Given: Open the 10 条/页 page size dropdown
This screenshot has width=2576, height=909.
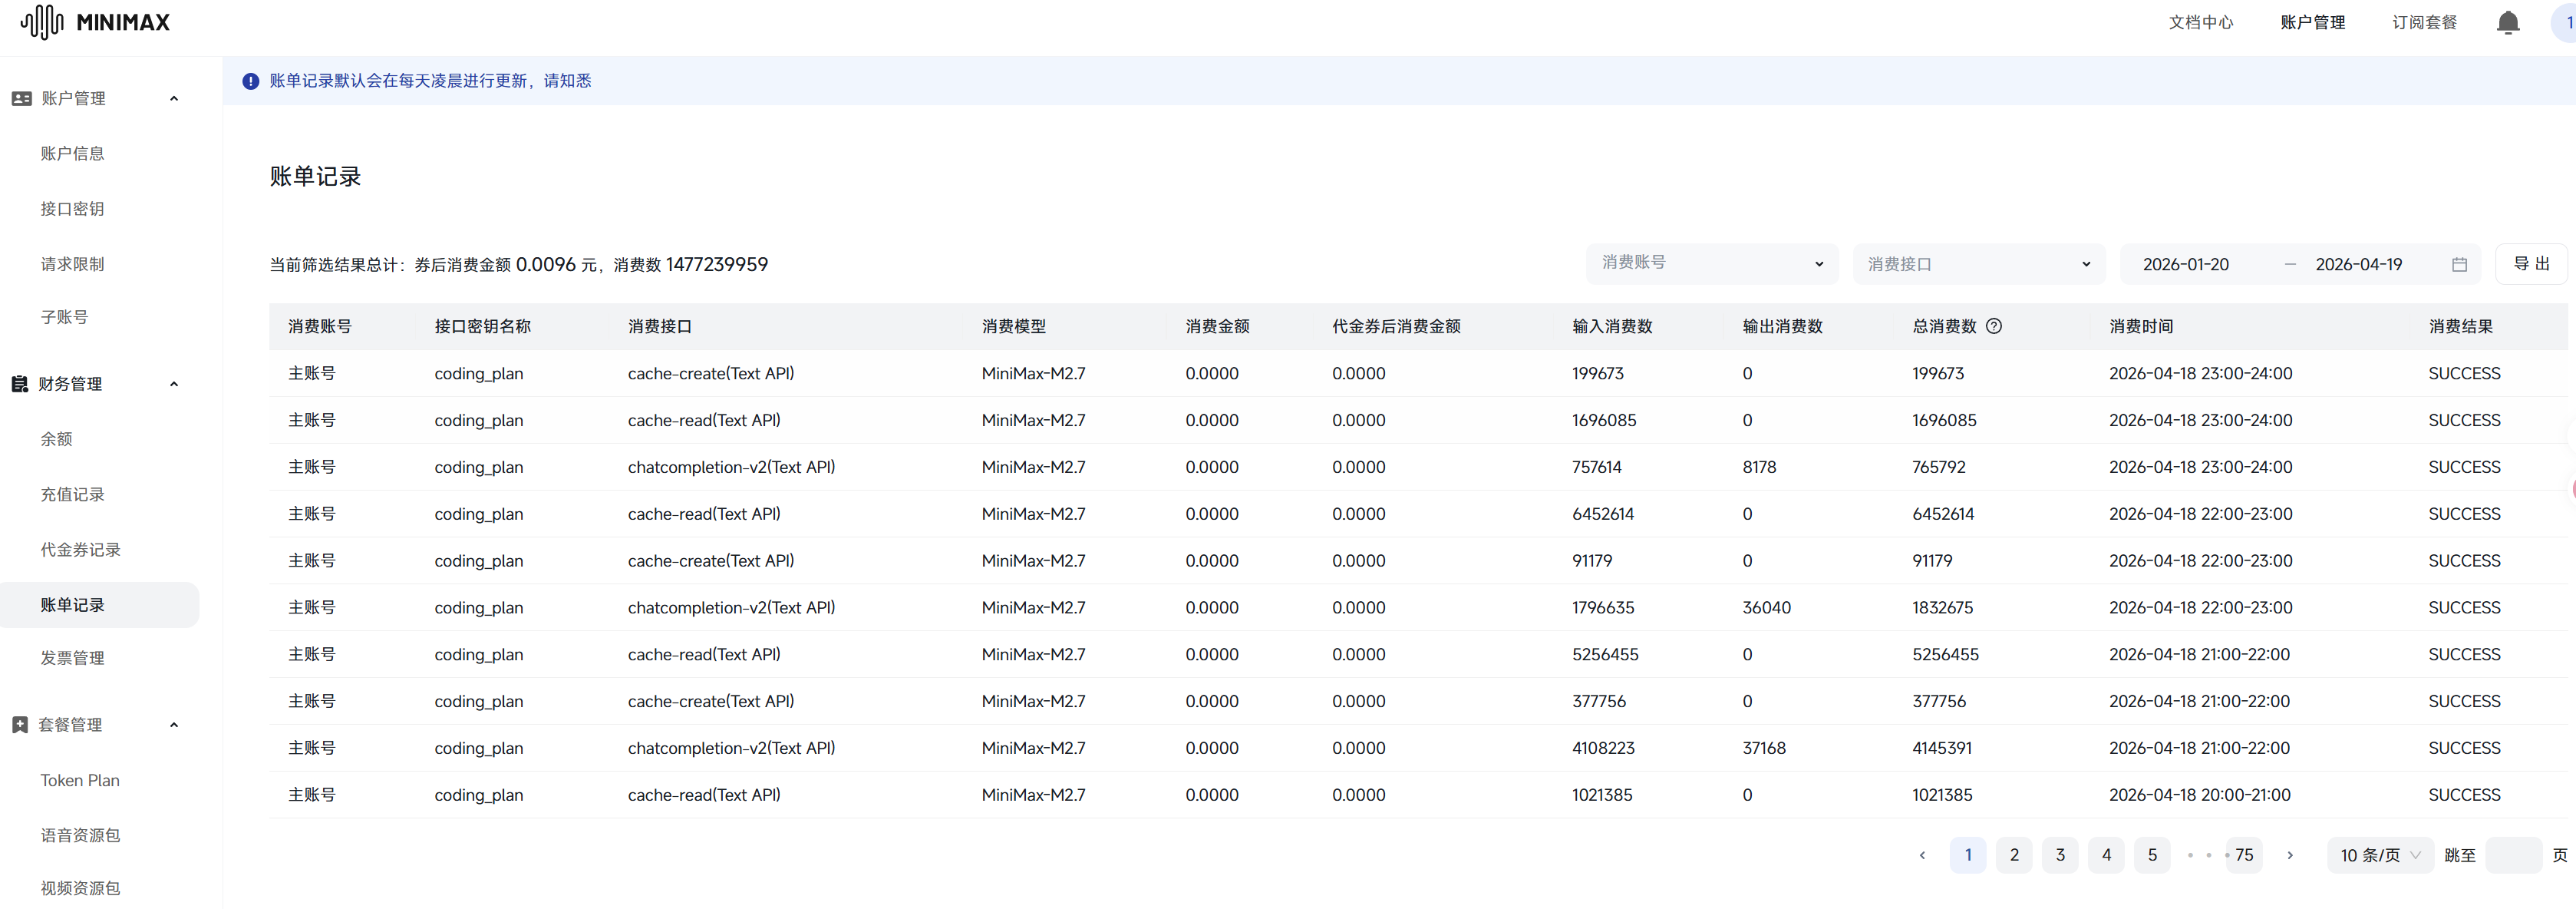Looking at the screenshot, I should [x=2379, y=855].
